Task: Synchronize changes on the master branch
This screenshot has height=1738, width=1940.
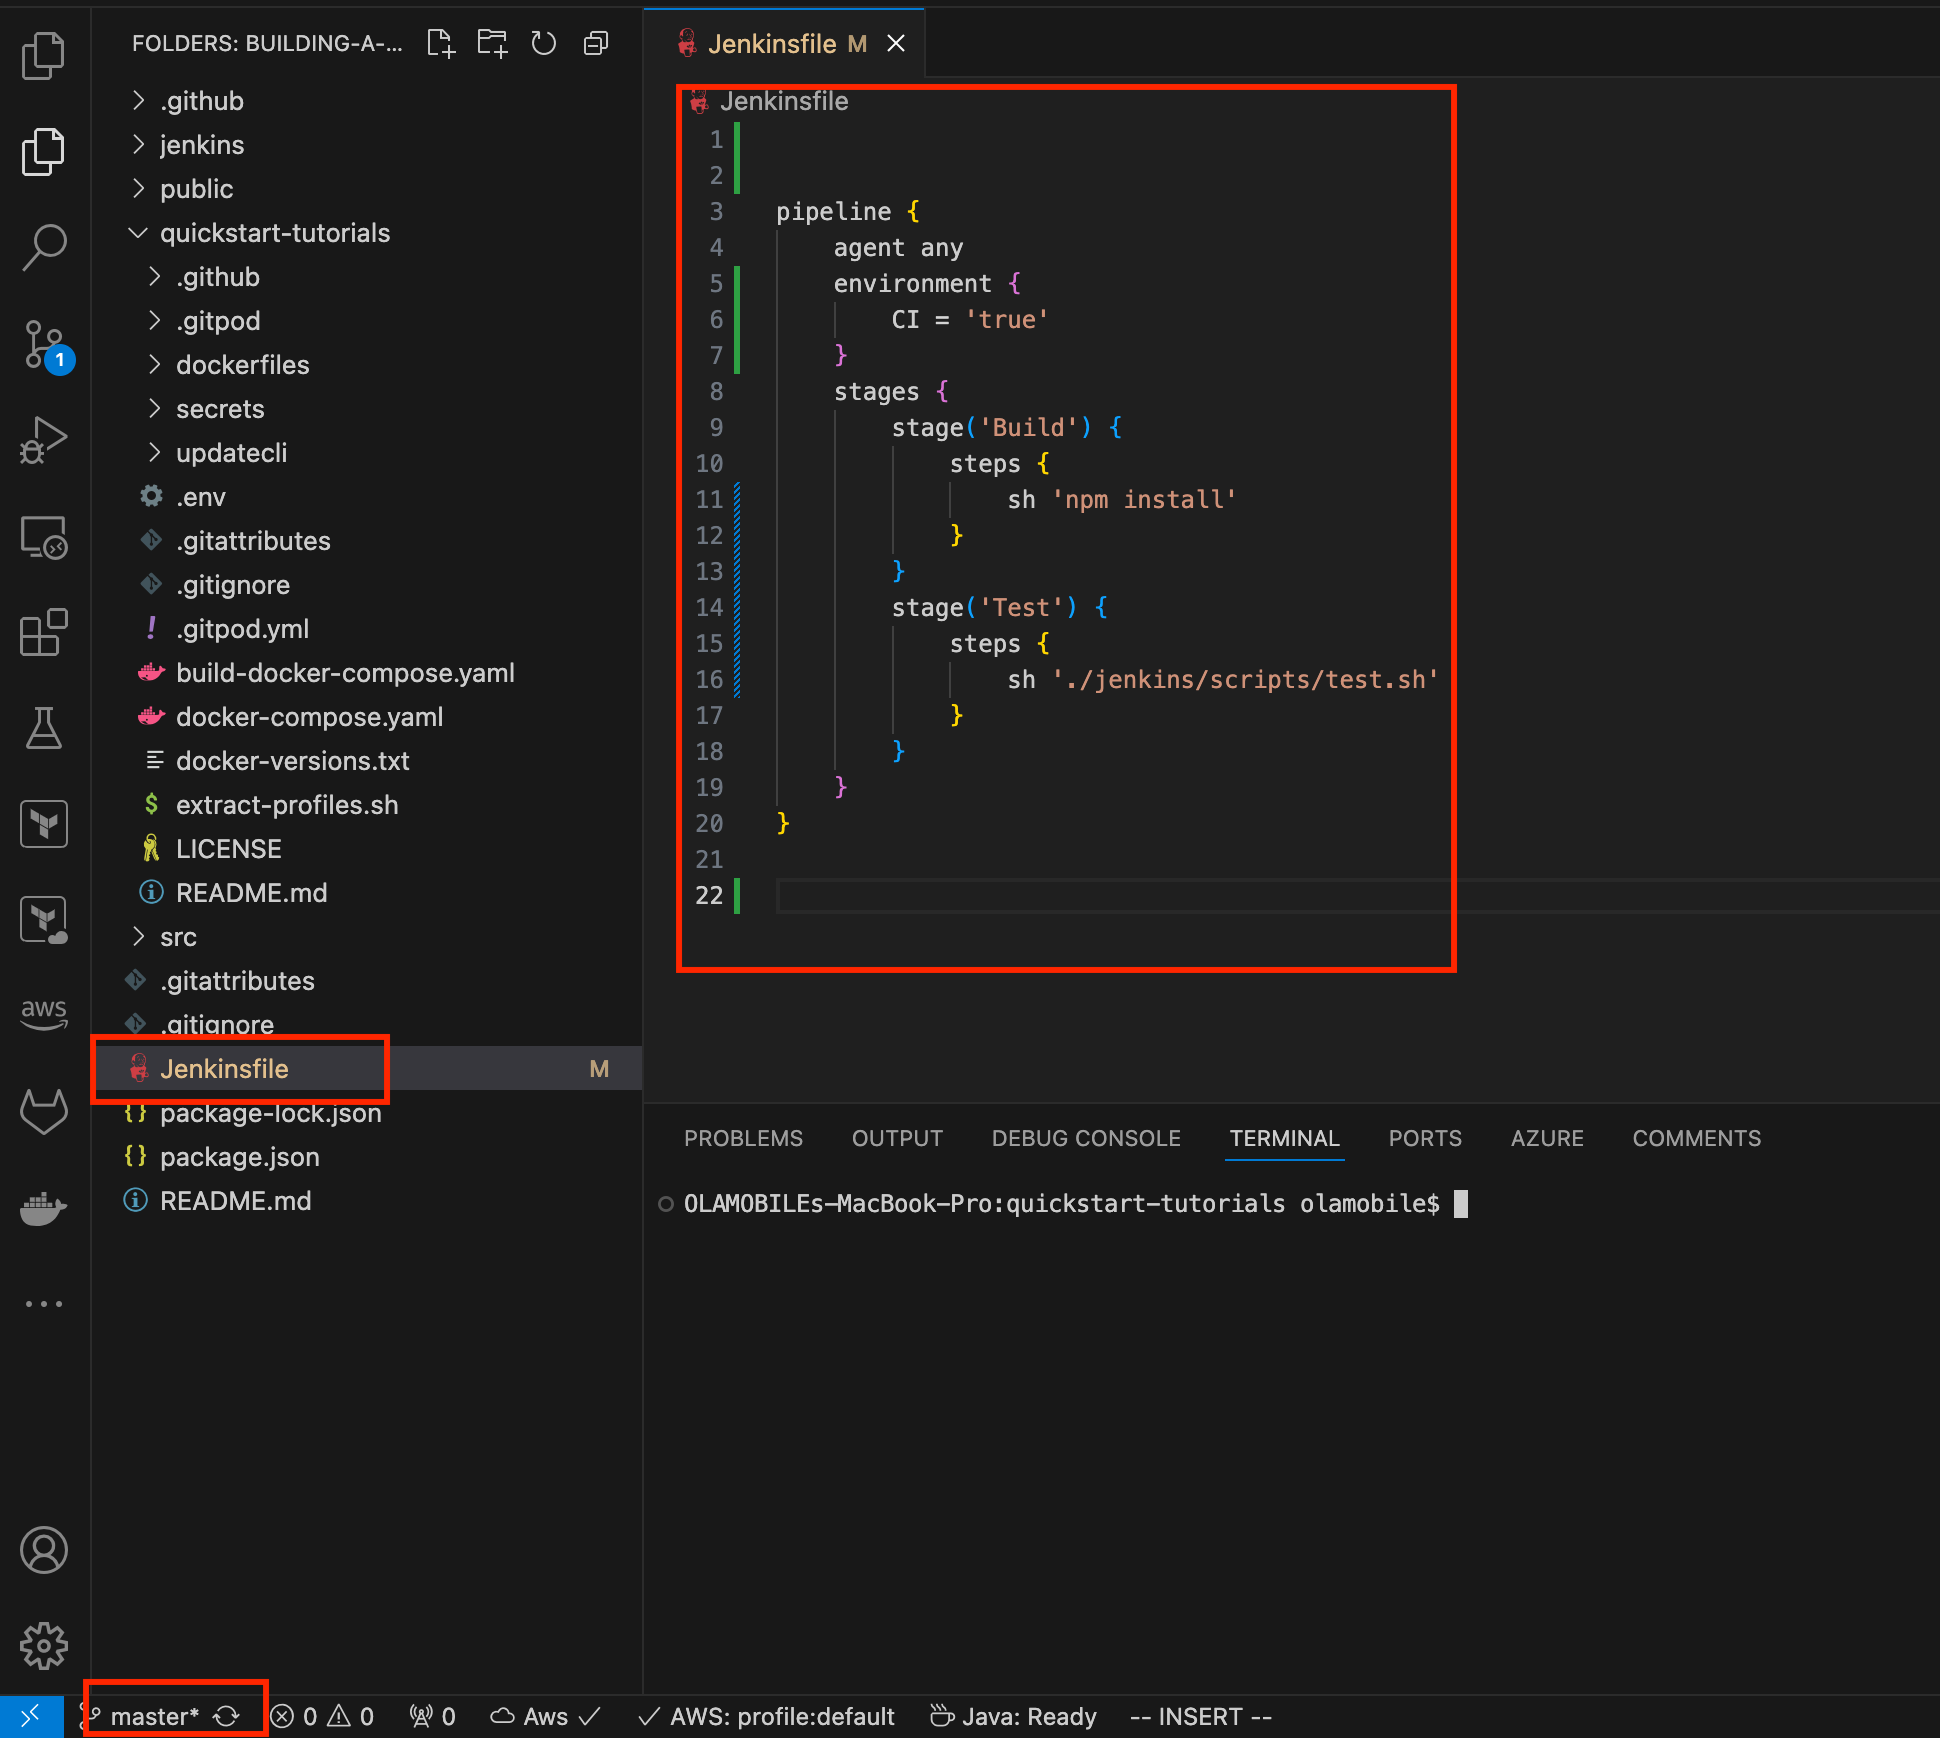Action: [x=227, y=1716]
